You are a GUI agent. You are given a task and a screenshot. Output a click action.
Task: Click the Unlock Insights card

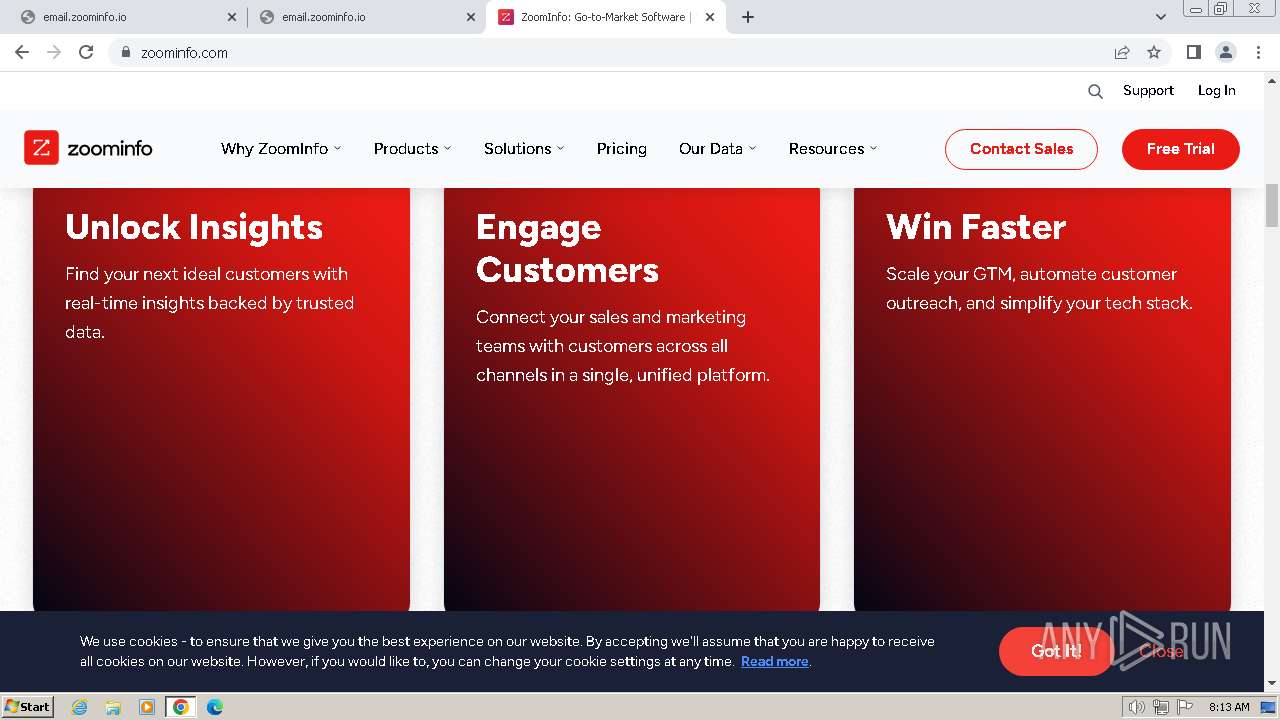click(221, 398)
